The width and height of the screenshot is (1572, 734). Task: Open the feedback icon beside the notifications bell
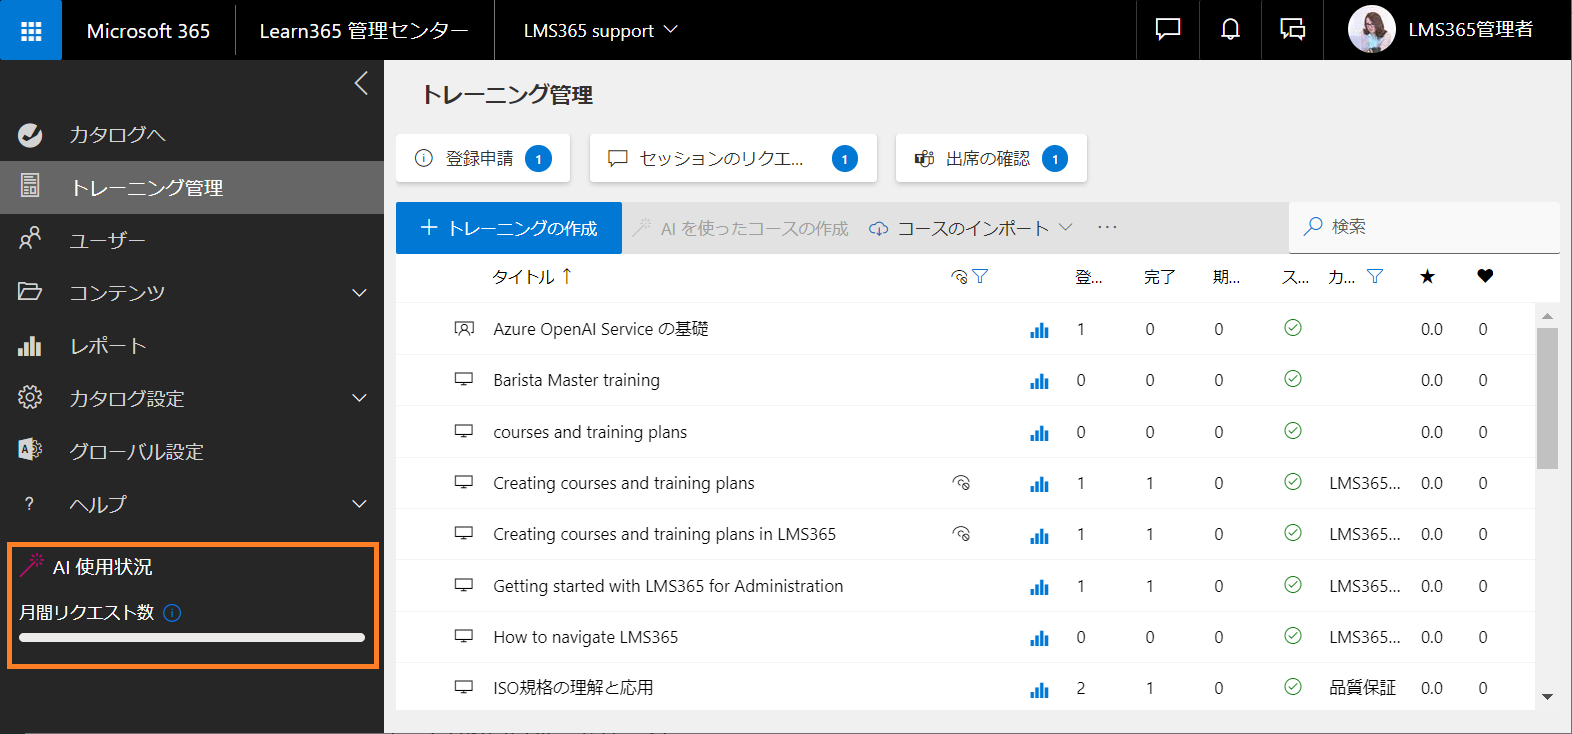[1292, 30]
